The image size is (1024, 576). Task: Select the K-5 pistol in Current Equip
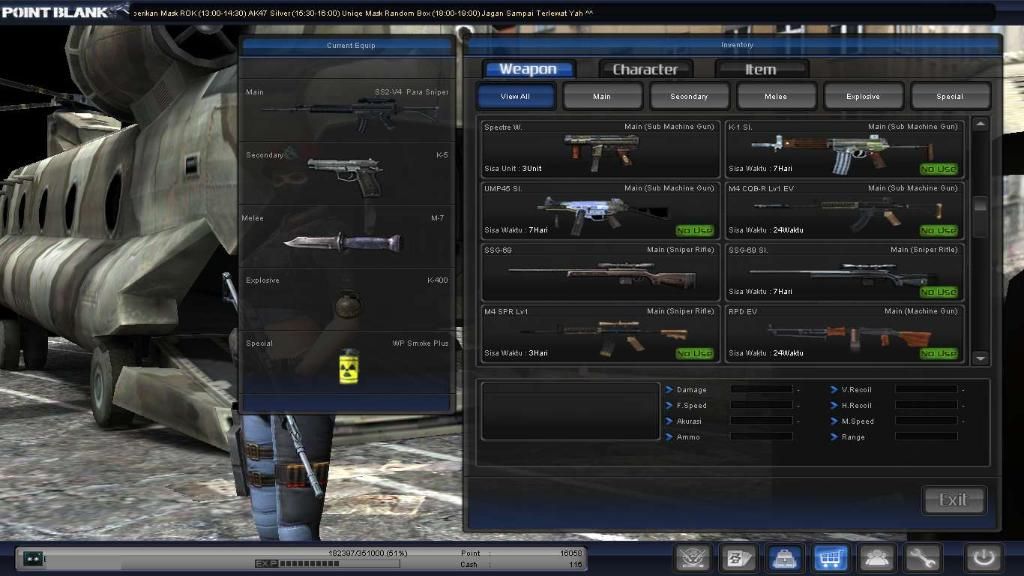point(345,176)
